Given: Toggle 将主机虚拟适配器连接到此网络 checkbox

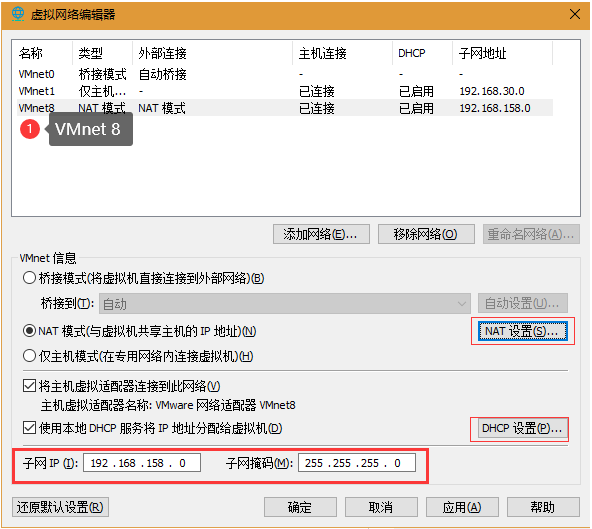Looking at the screenshot, I should (x=29, y=386).
